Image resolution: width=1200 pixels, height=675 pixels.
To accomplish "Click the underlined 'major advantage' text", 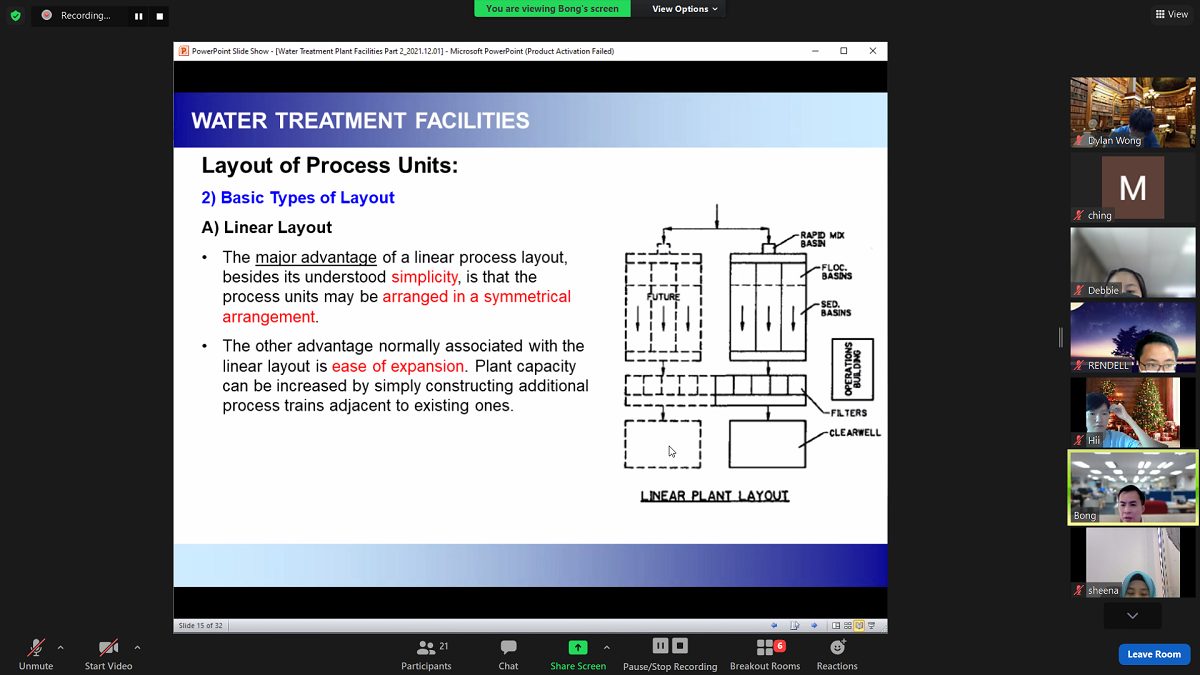I will (x=316, y=258).
